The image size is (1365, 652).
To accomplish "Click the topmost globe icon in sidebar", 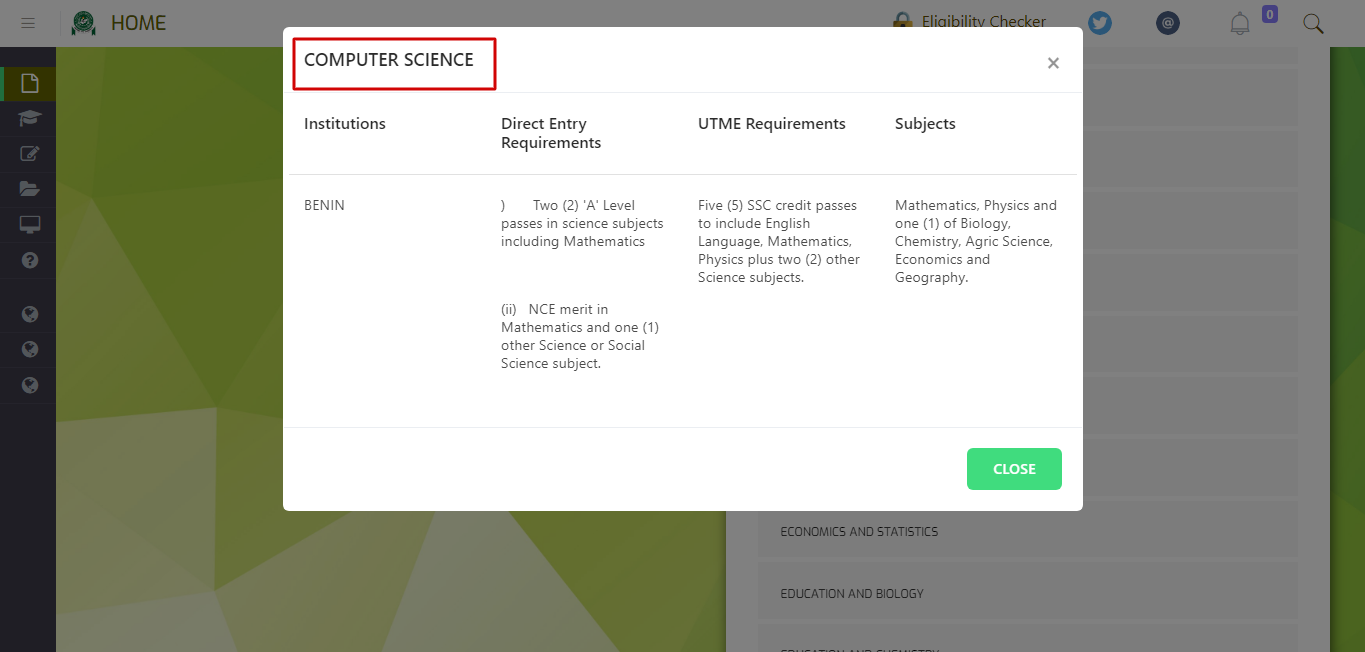I will tap(28, 313).
